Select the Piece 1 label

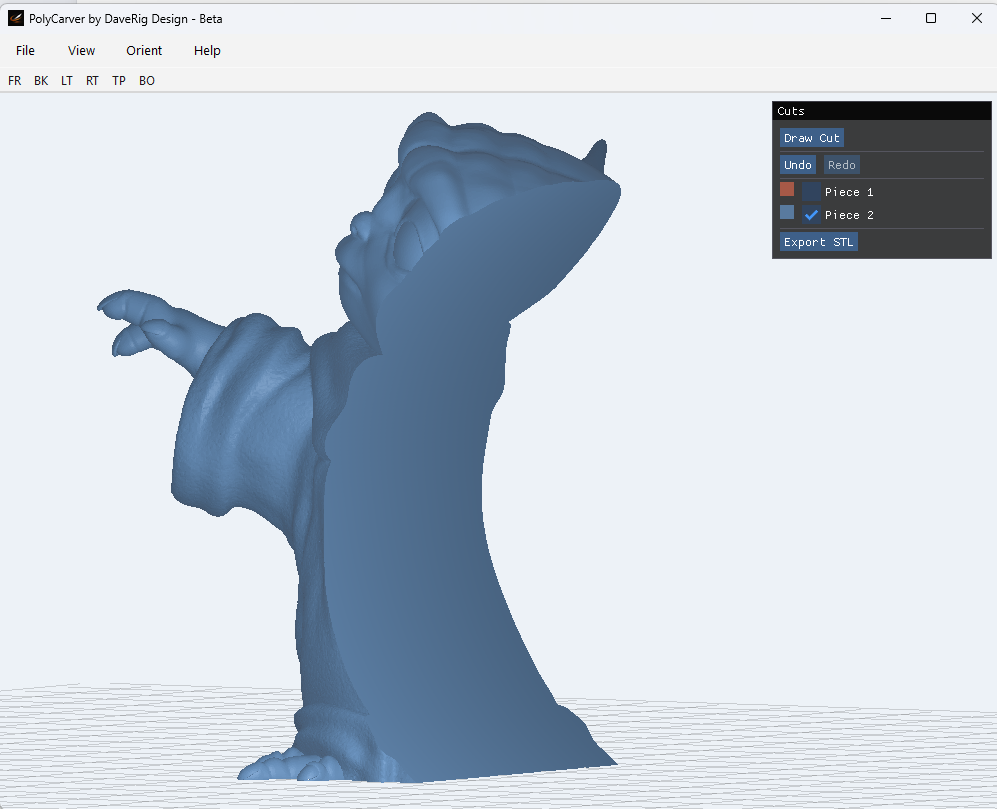click(x=849, y=192)
